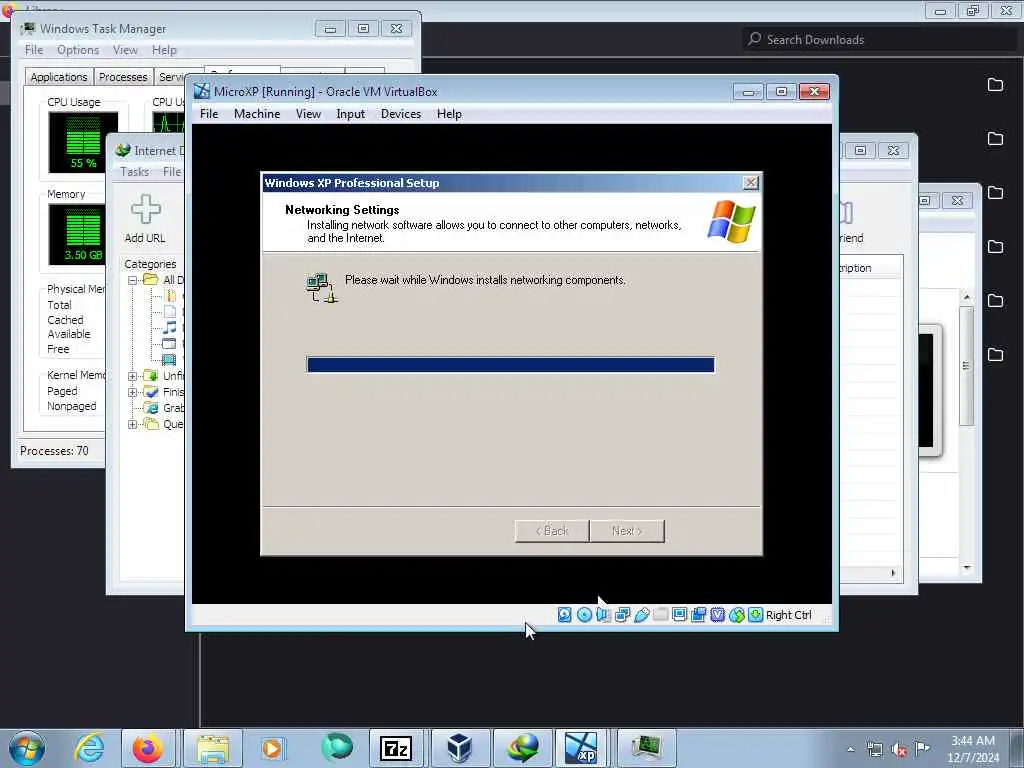Image resolution: width=1024 pixels, height=768 pixels.
Task: Click the networking components installation progress bar
Action: pos(511,364)
